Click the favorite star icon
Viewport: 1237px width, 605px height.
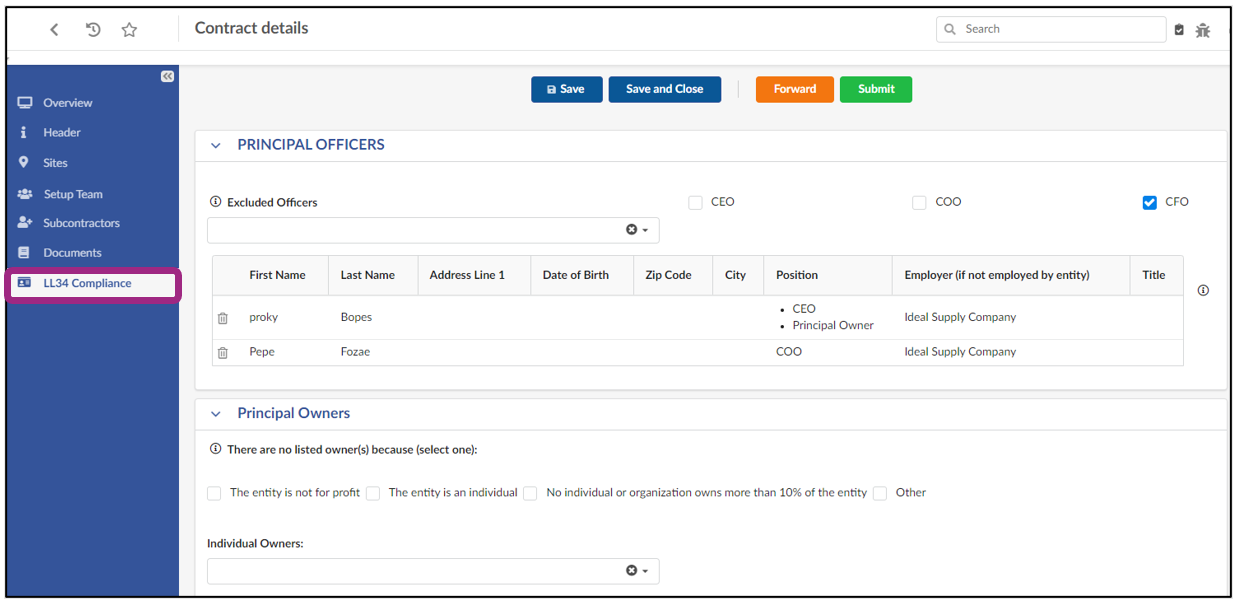(x=129, y=30)
